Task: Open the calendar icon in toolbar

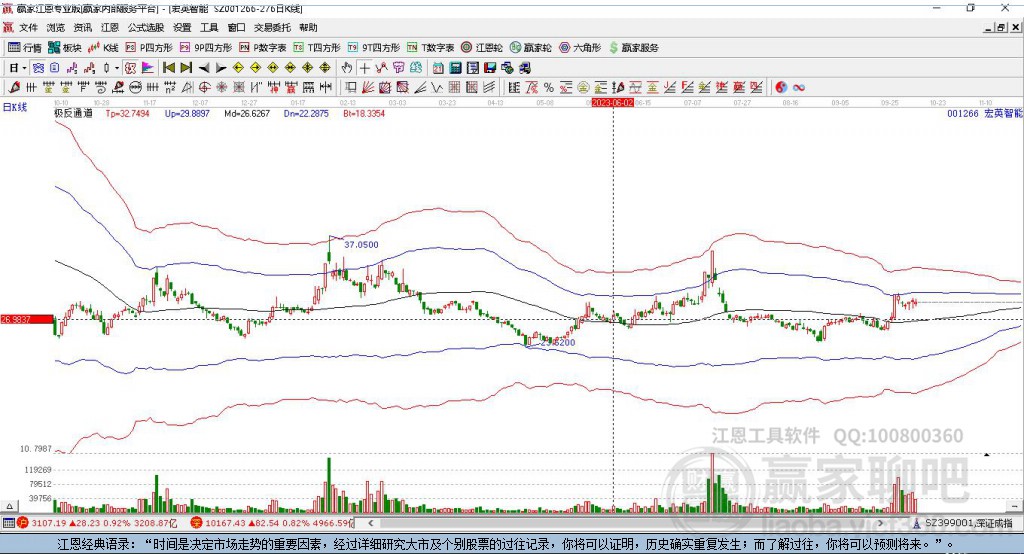Action: (x=438, y=68)
